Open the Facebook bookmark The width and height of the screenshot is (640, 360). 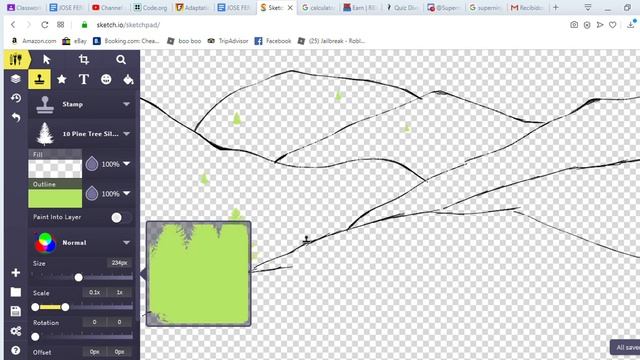(x=273, y=41)
